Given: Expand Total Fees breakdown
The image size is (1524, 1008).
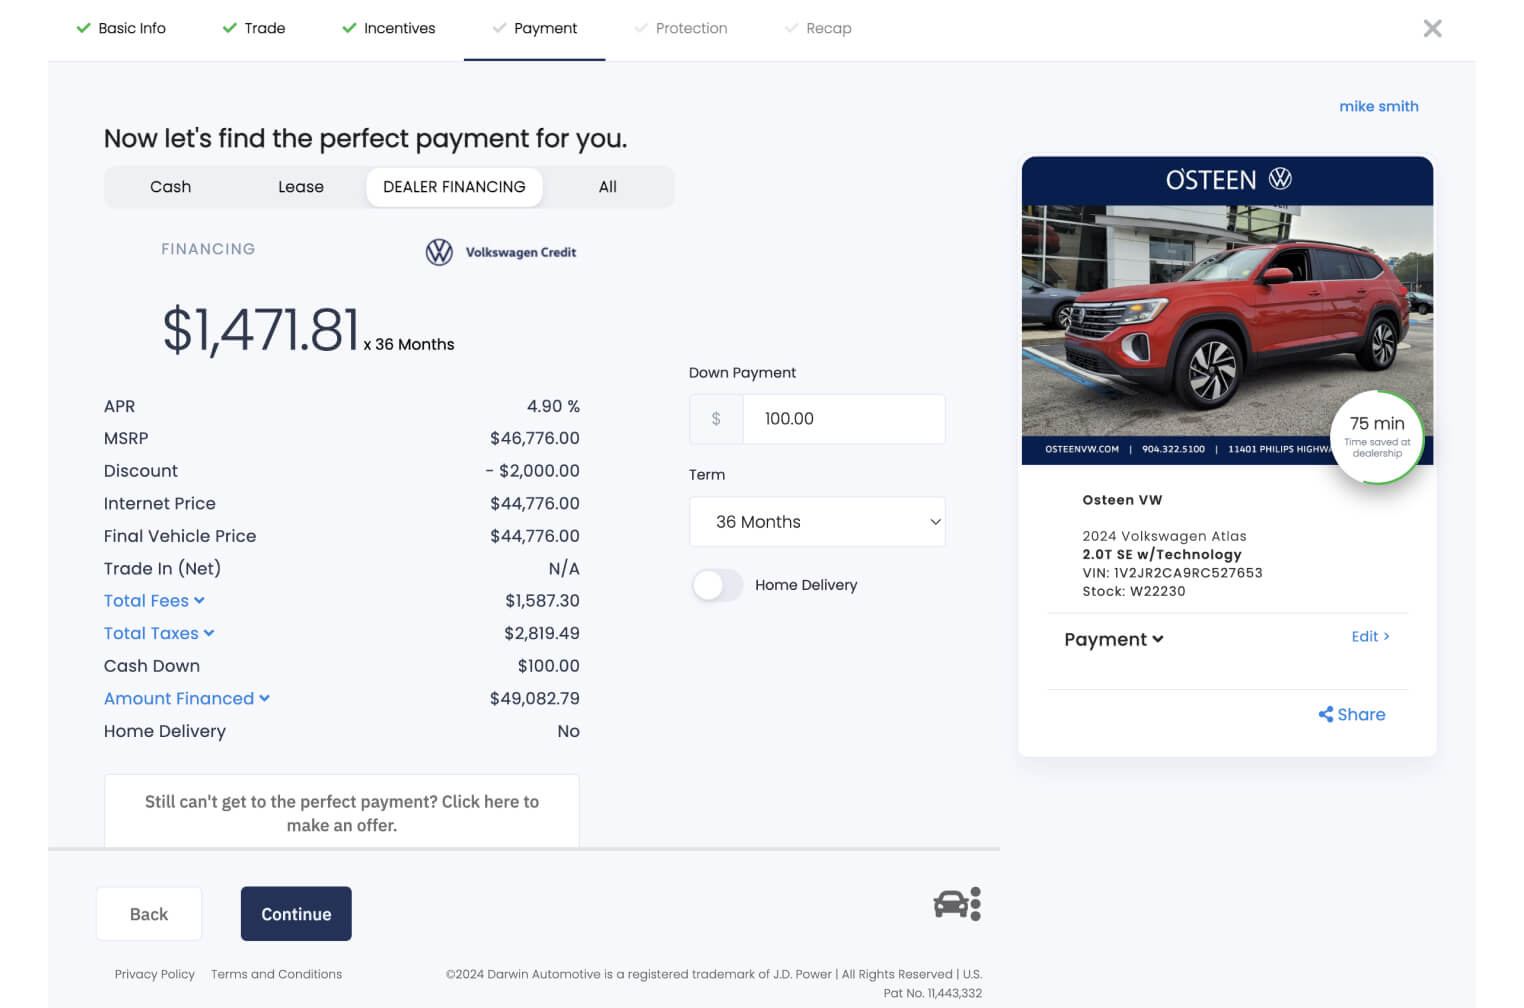Looking at the screenshot, I should point(154,601).
